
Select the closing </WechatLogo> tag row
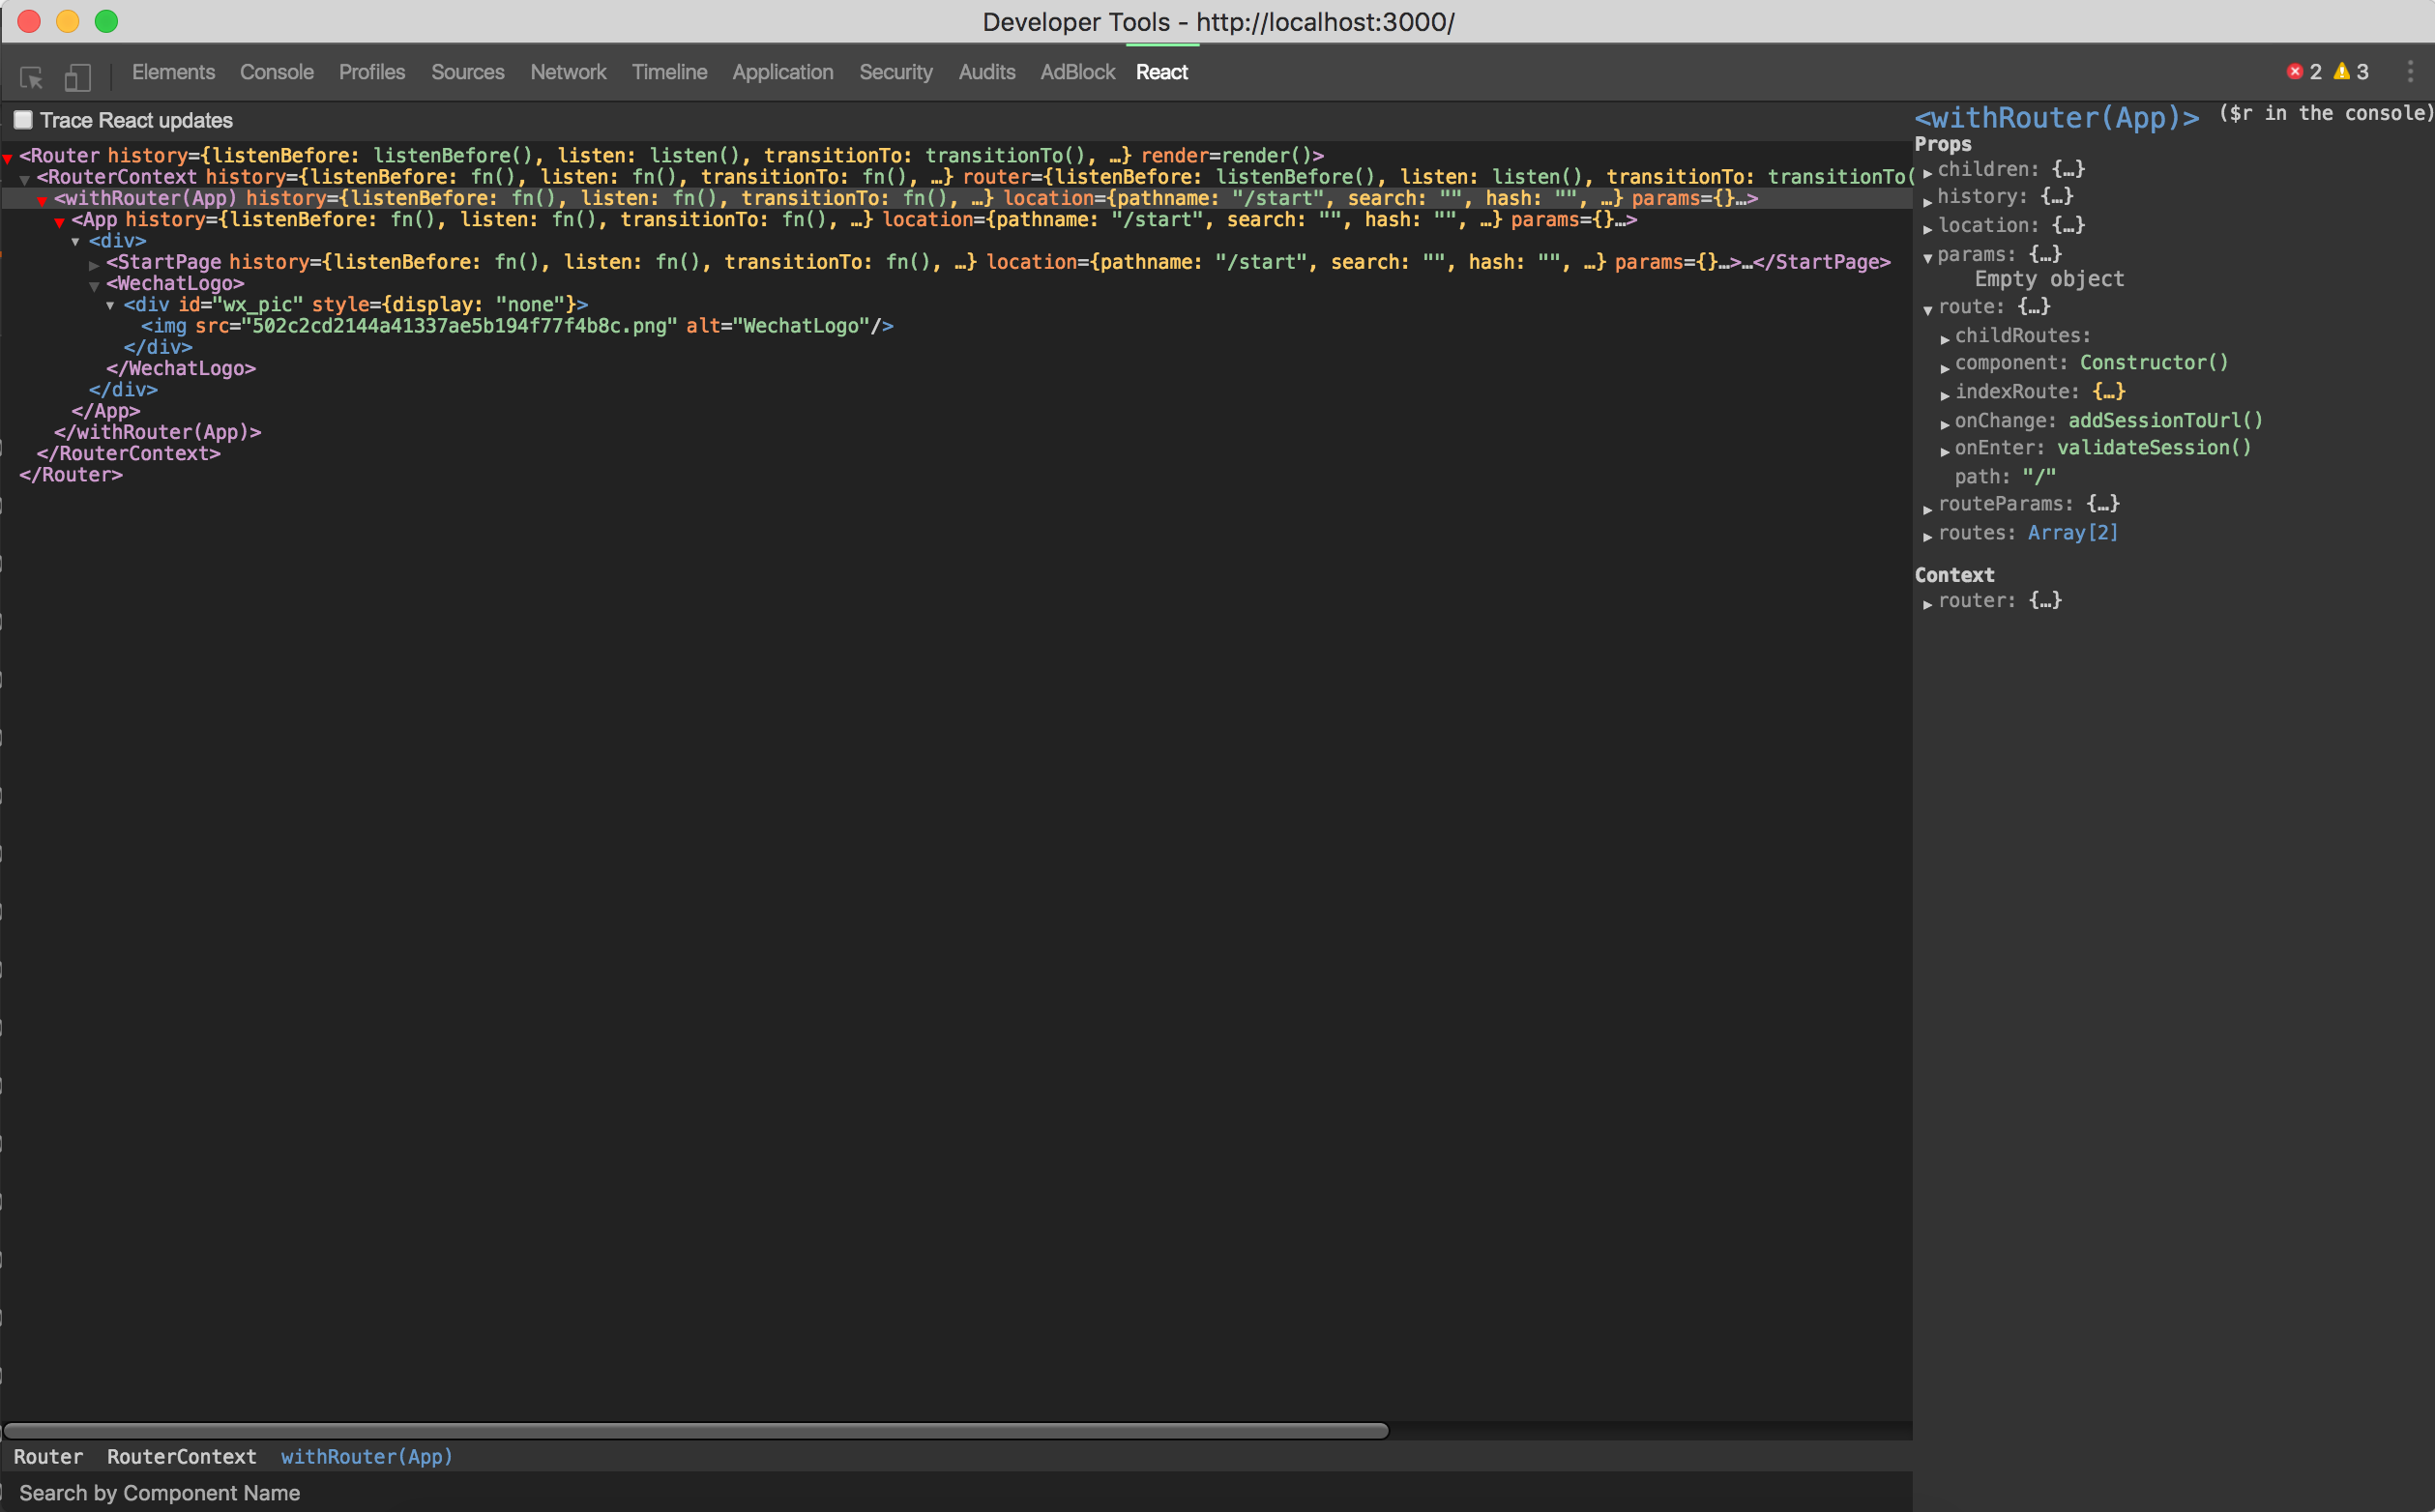pos(181,368)
